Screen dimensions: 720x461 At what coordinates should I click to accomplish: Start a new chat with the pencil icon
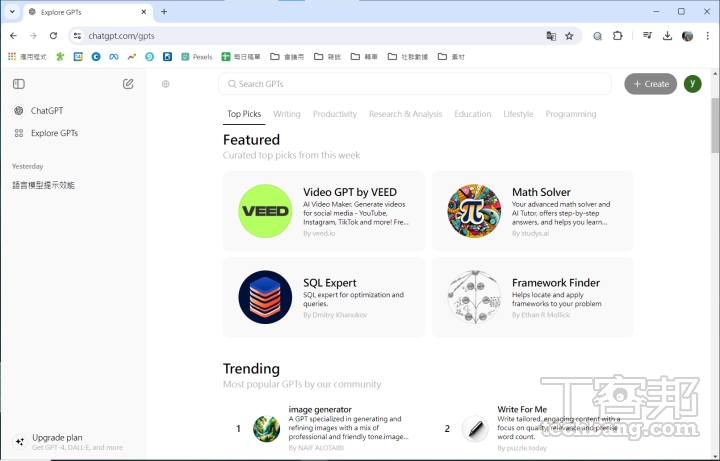[128, 84]
